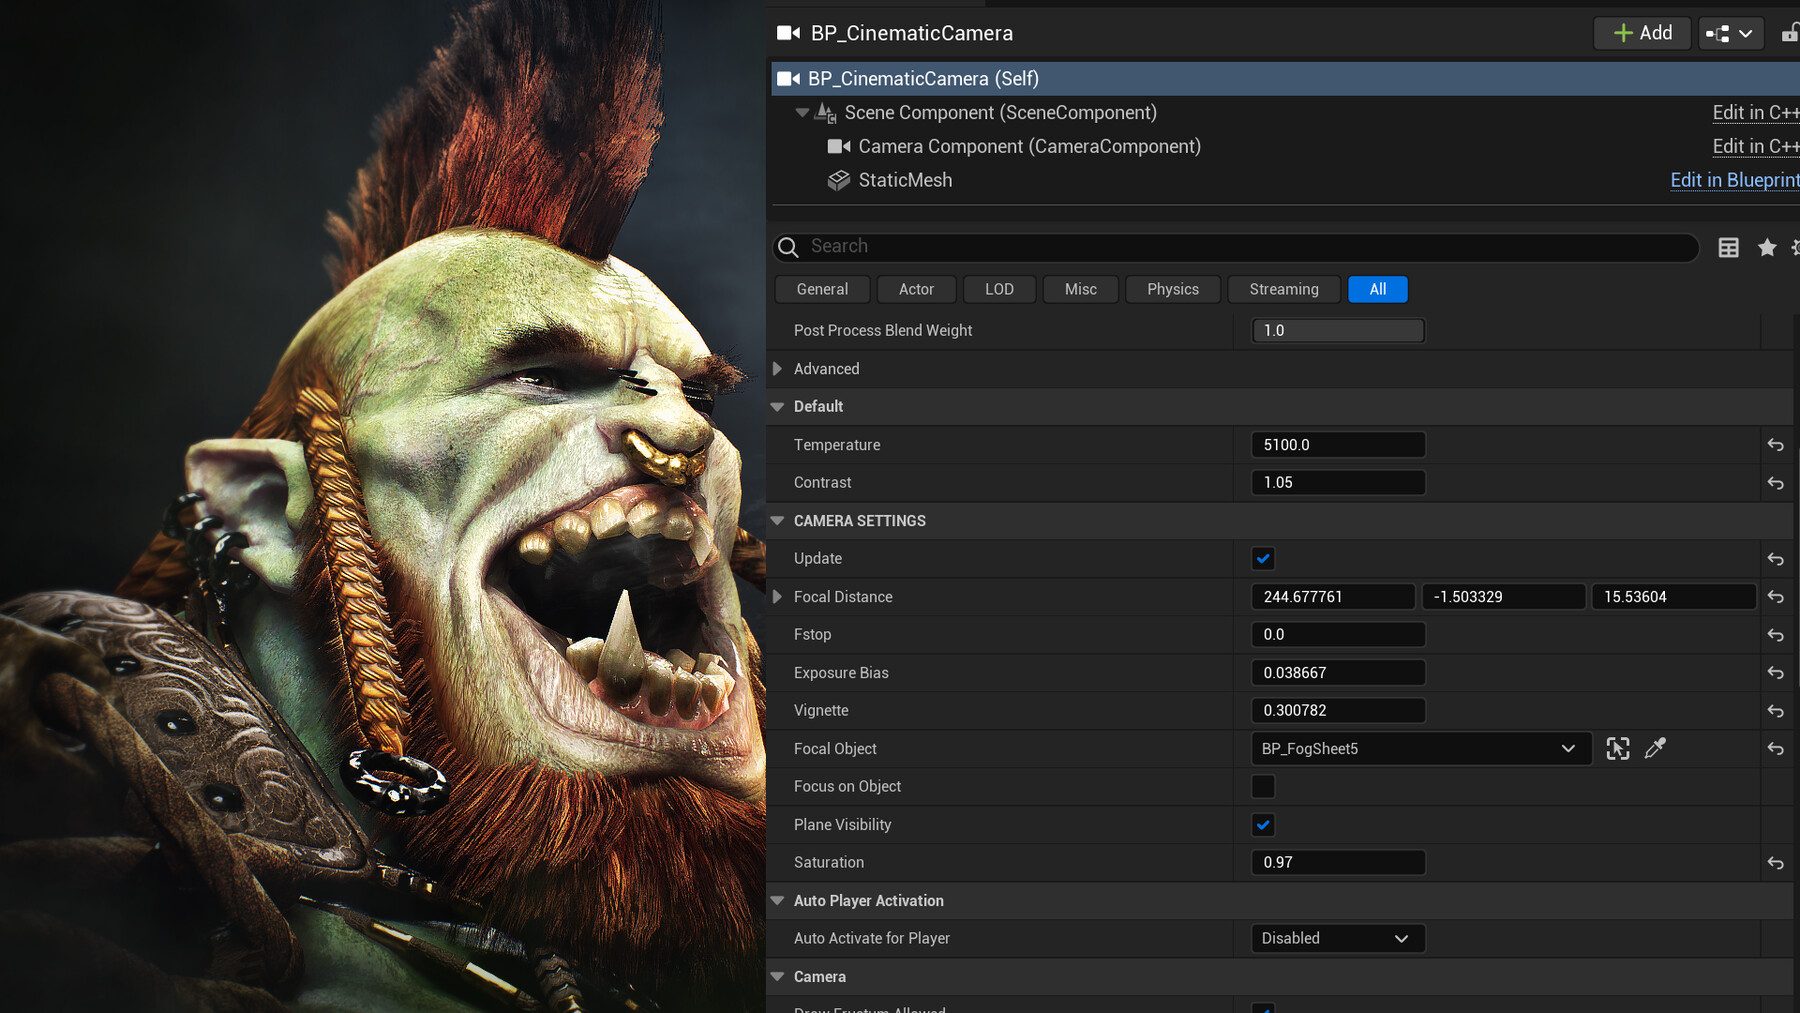This screenshot has height=1013, width=1800.
Task: Enable Focus on Object
Action: (x=1262, y=787)
